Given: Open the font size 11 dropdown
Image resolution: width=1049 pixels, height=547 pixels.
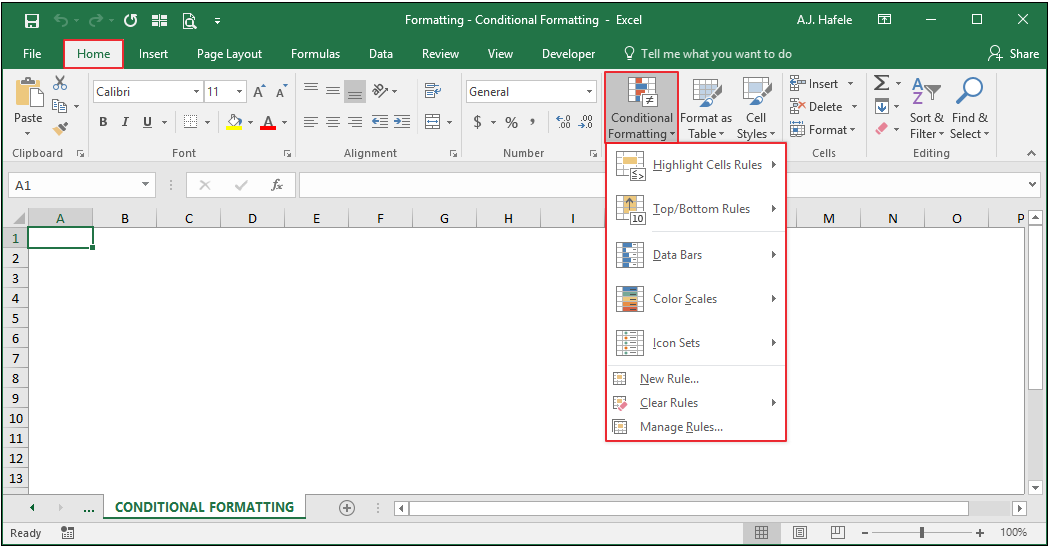Looking at the screenshot, I should [240, 92].
